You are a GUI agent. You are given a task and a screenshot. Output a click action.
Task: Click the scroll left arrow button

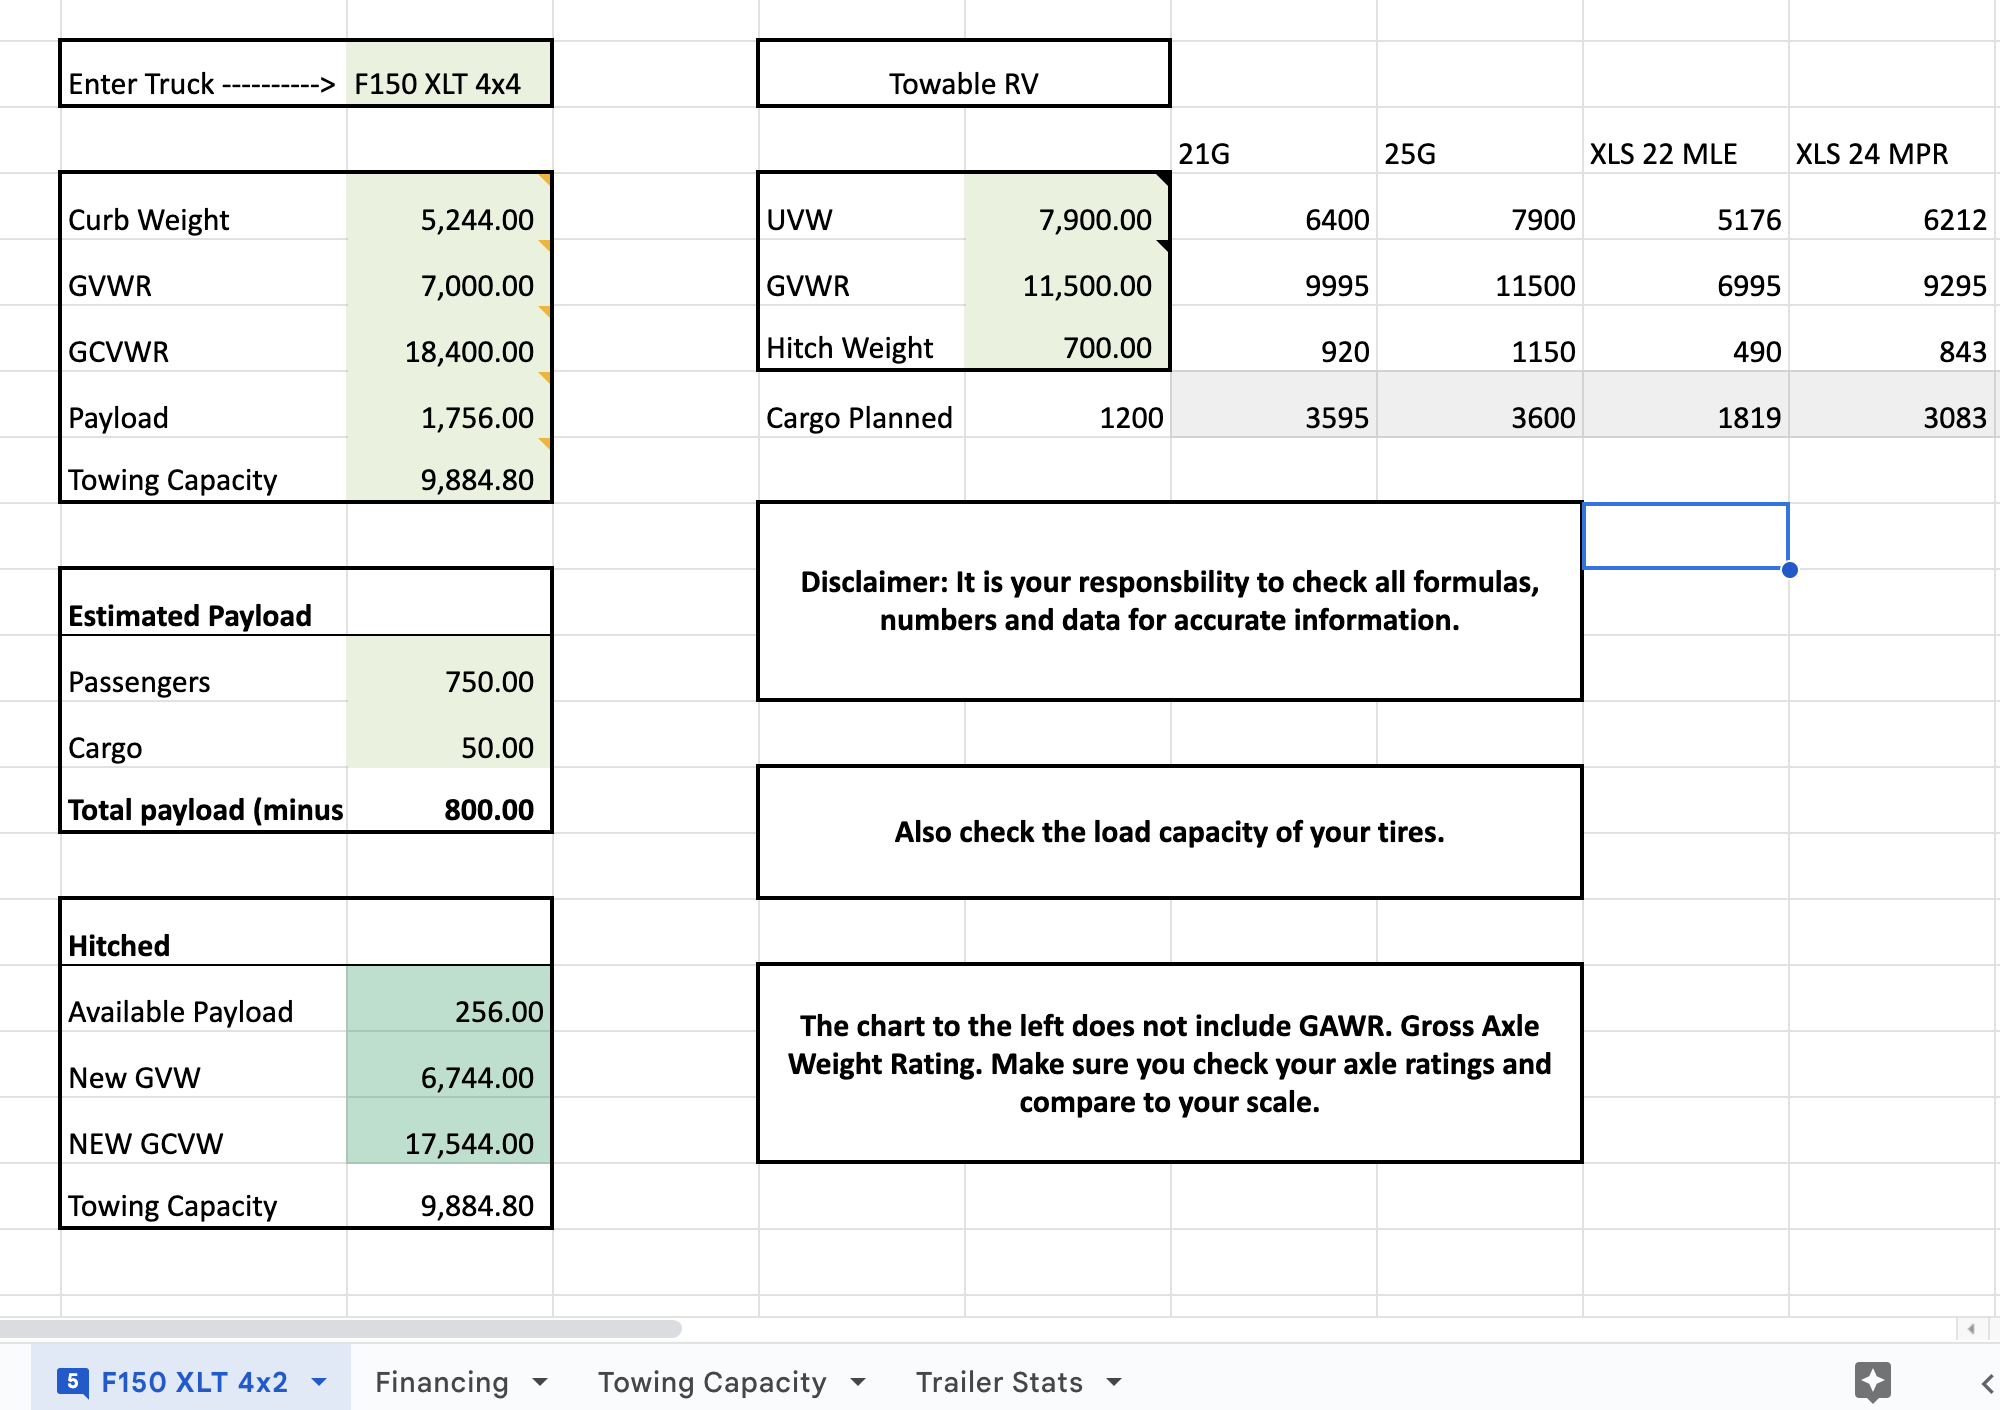tap(1970, 1329)
